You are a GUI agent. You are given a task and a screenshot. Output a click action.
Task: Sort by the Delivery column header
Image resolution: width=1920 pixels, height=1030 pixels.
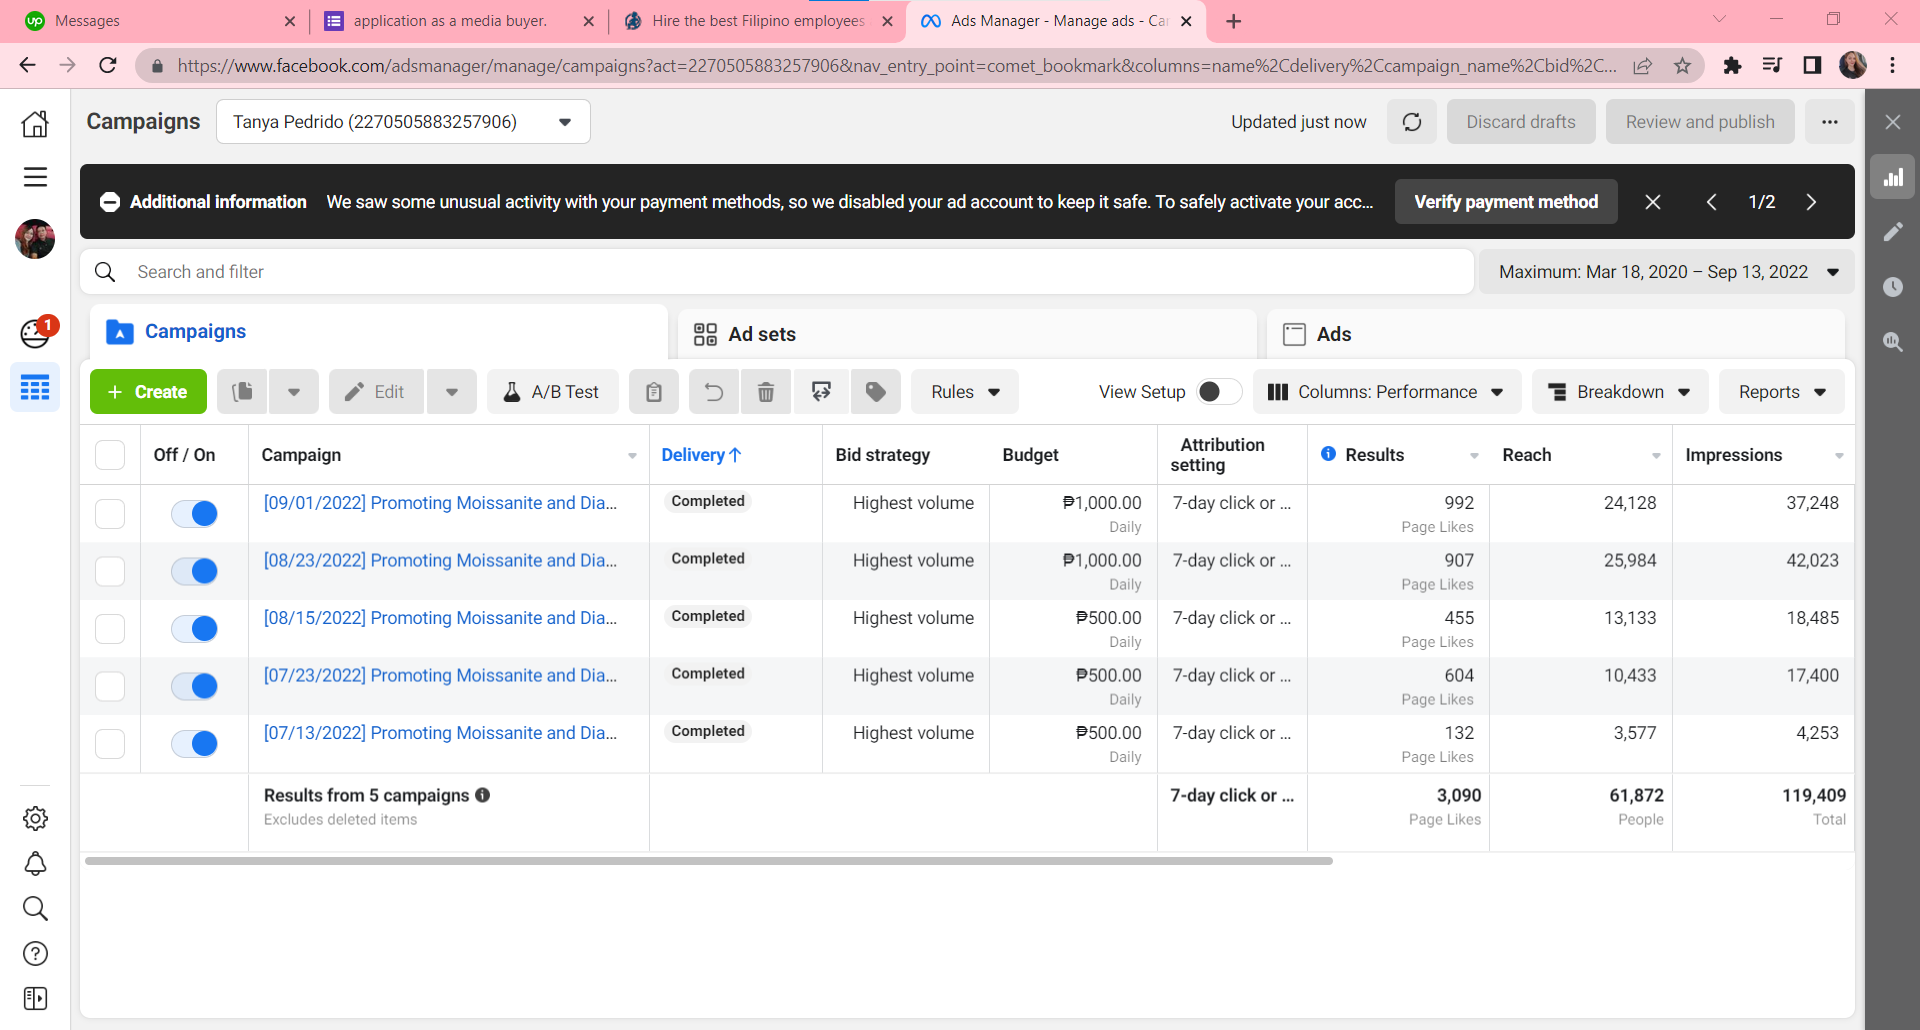click(701, 455)
